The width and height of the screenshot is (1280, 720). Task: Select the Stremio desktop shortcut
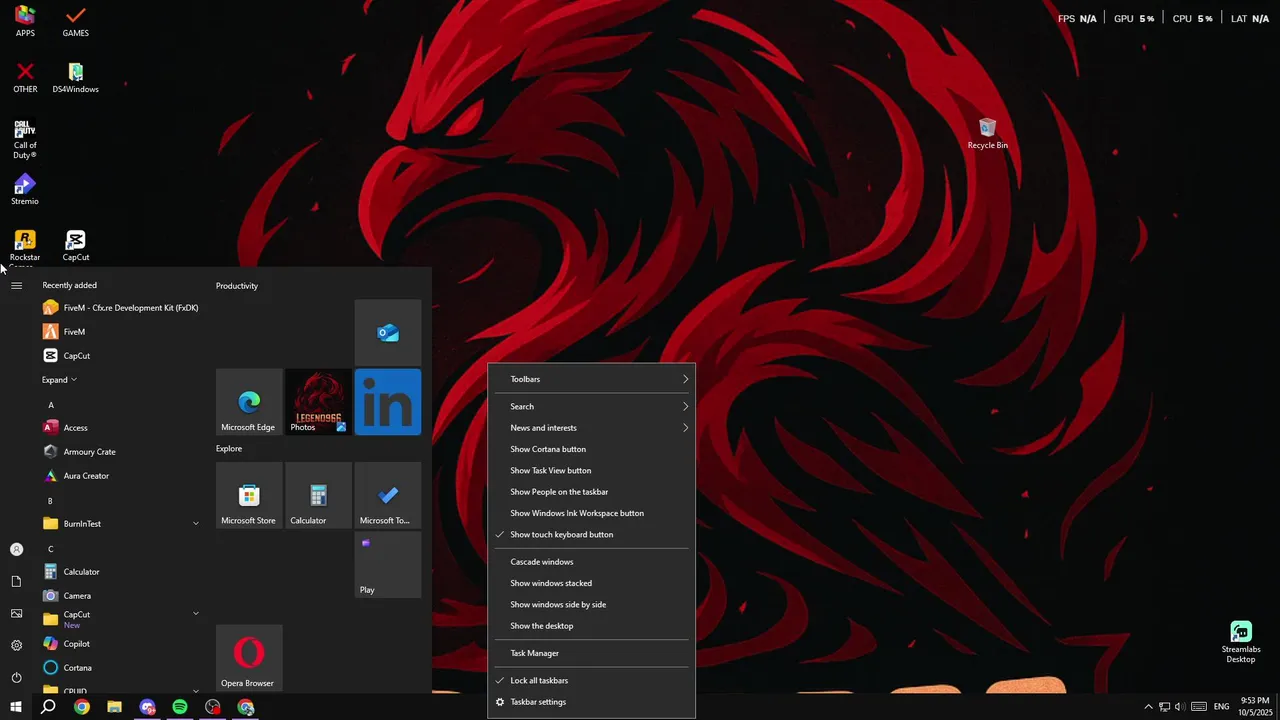[x=25, y=190]
